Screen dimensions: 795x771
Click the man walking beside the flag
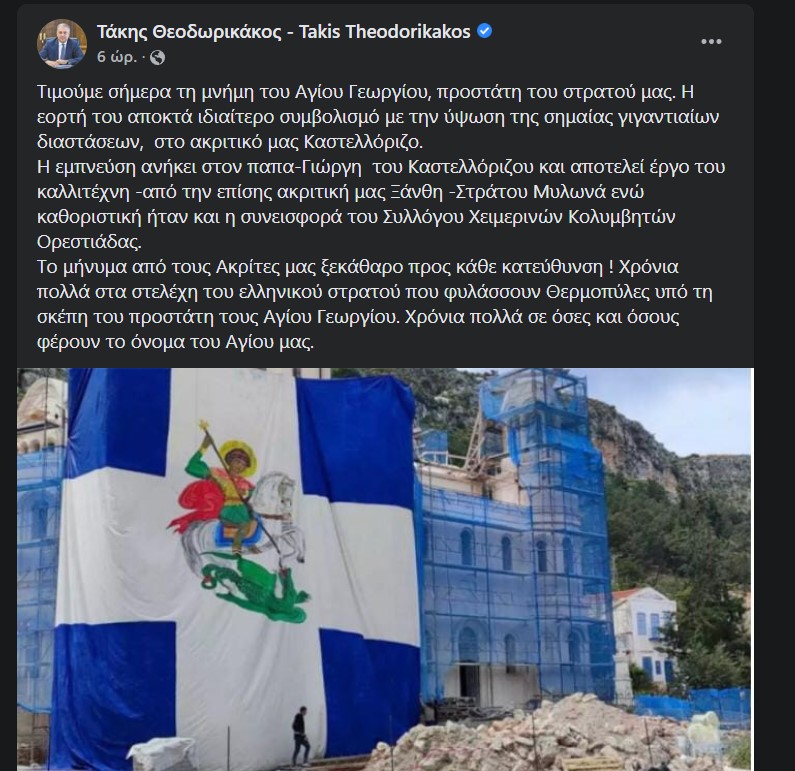[x=301, y=736]
